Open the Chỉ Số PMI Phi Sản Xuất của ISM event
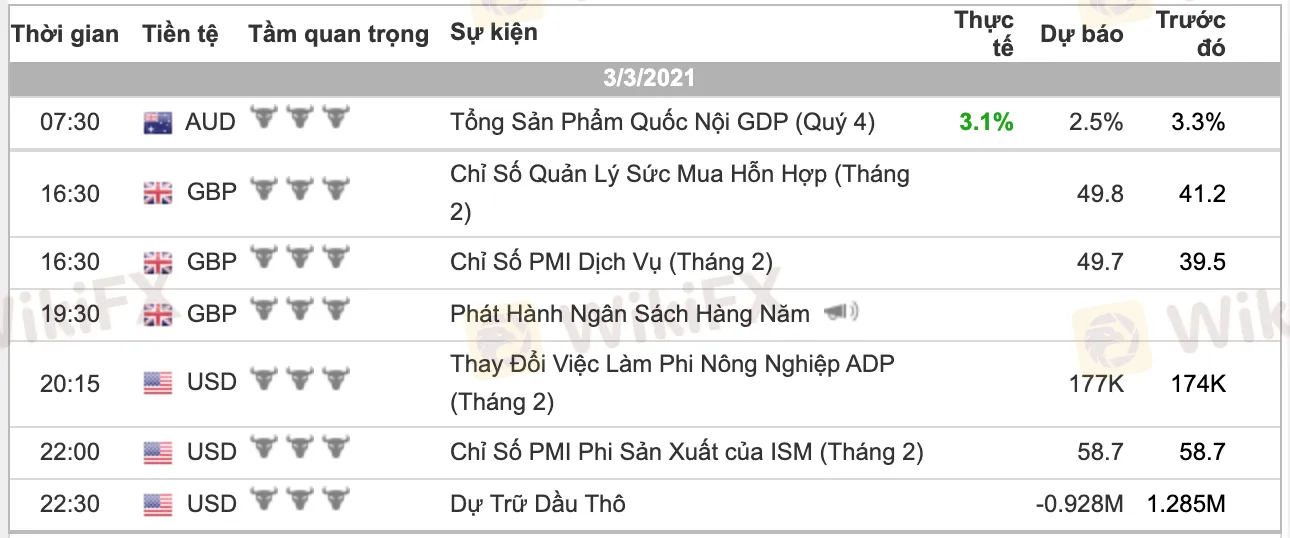 687,452
